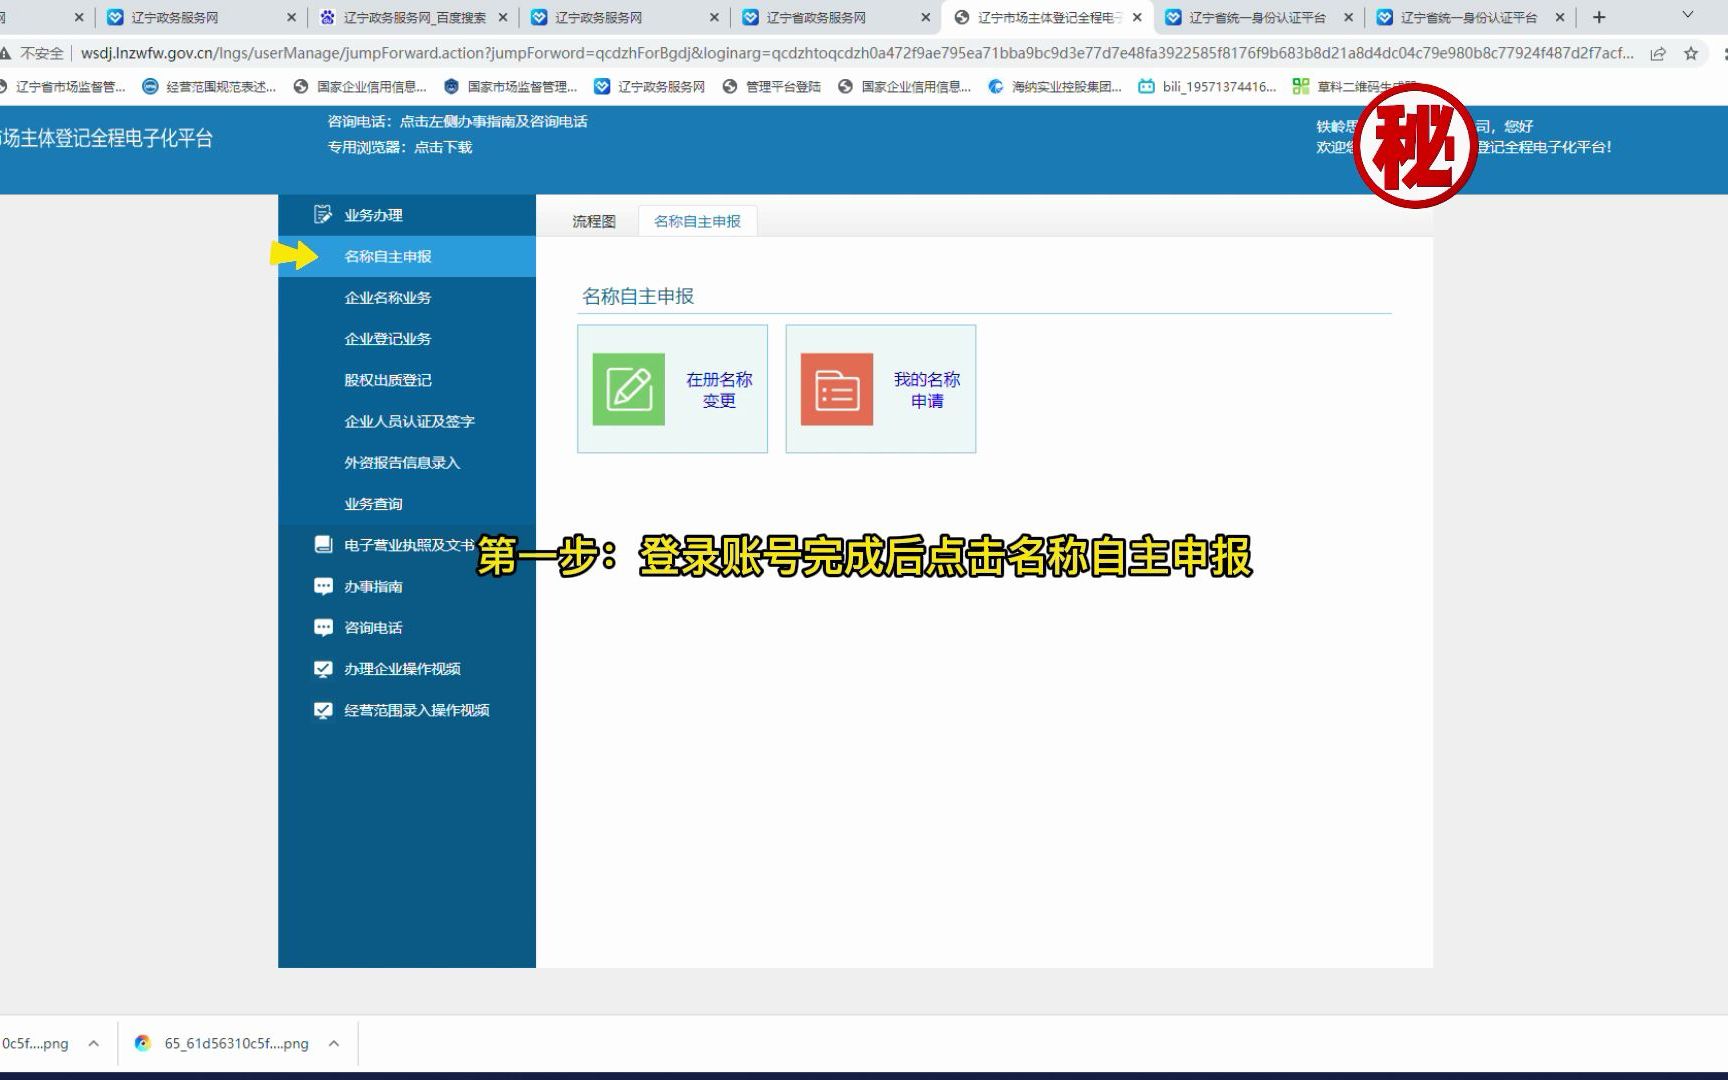Click the 办事指南 chat bubble icon
The height and width of the screenshot is (1080, 1728).
pyautogui.click(x=323, y=586)
